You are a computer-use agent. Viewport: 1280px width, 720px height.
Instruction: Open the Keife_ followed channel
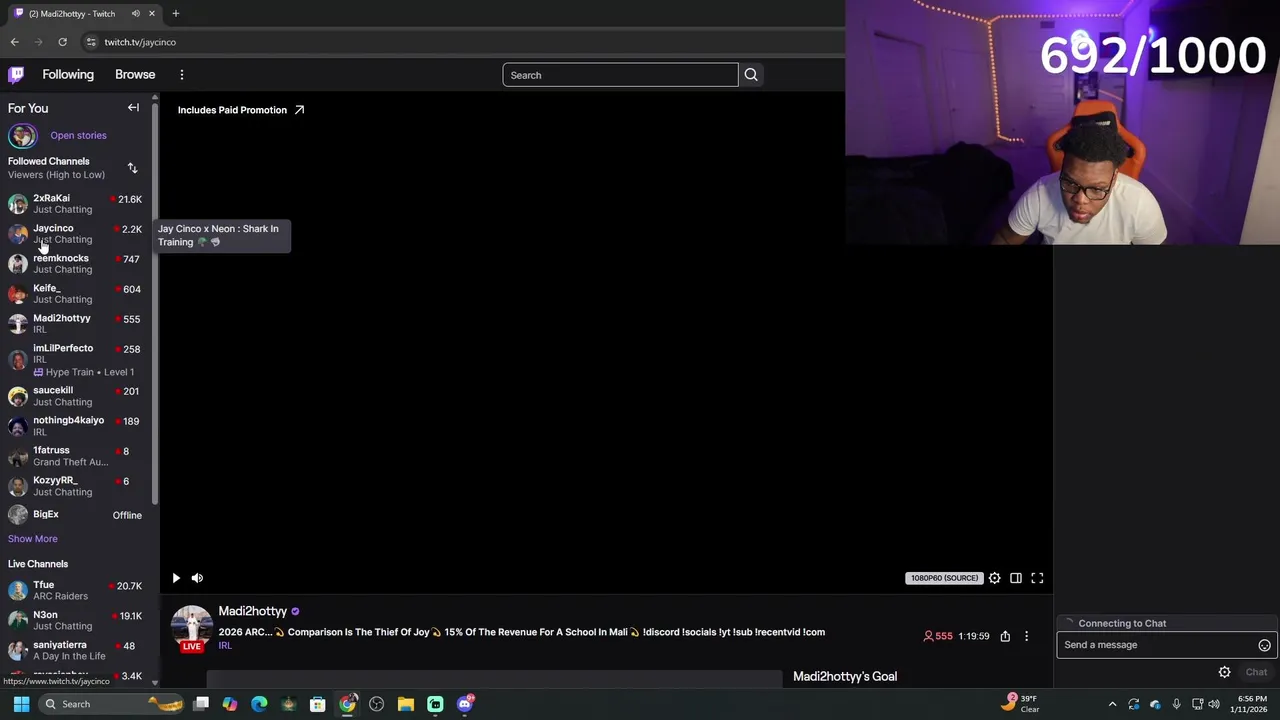tap(78, 294)
